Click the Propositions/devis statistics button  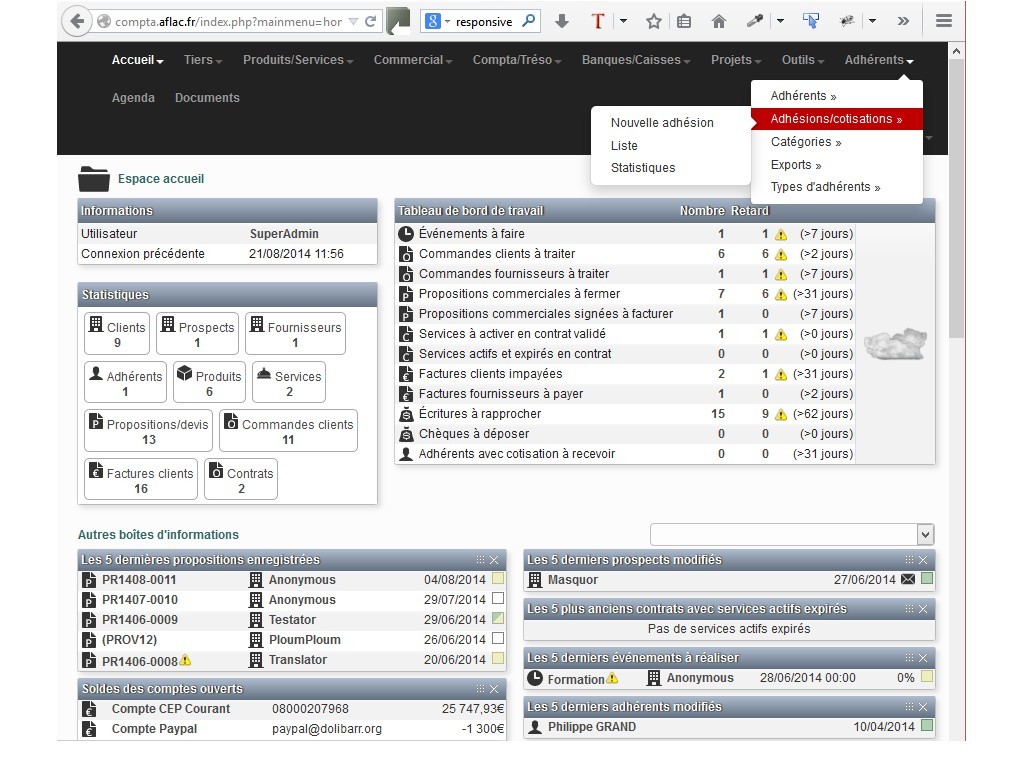click(148, 431)
